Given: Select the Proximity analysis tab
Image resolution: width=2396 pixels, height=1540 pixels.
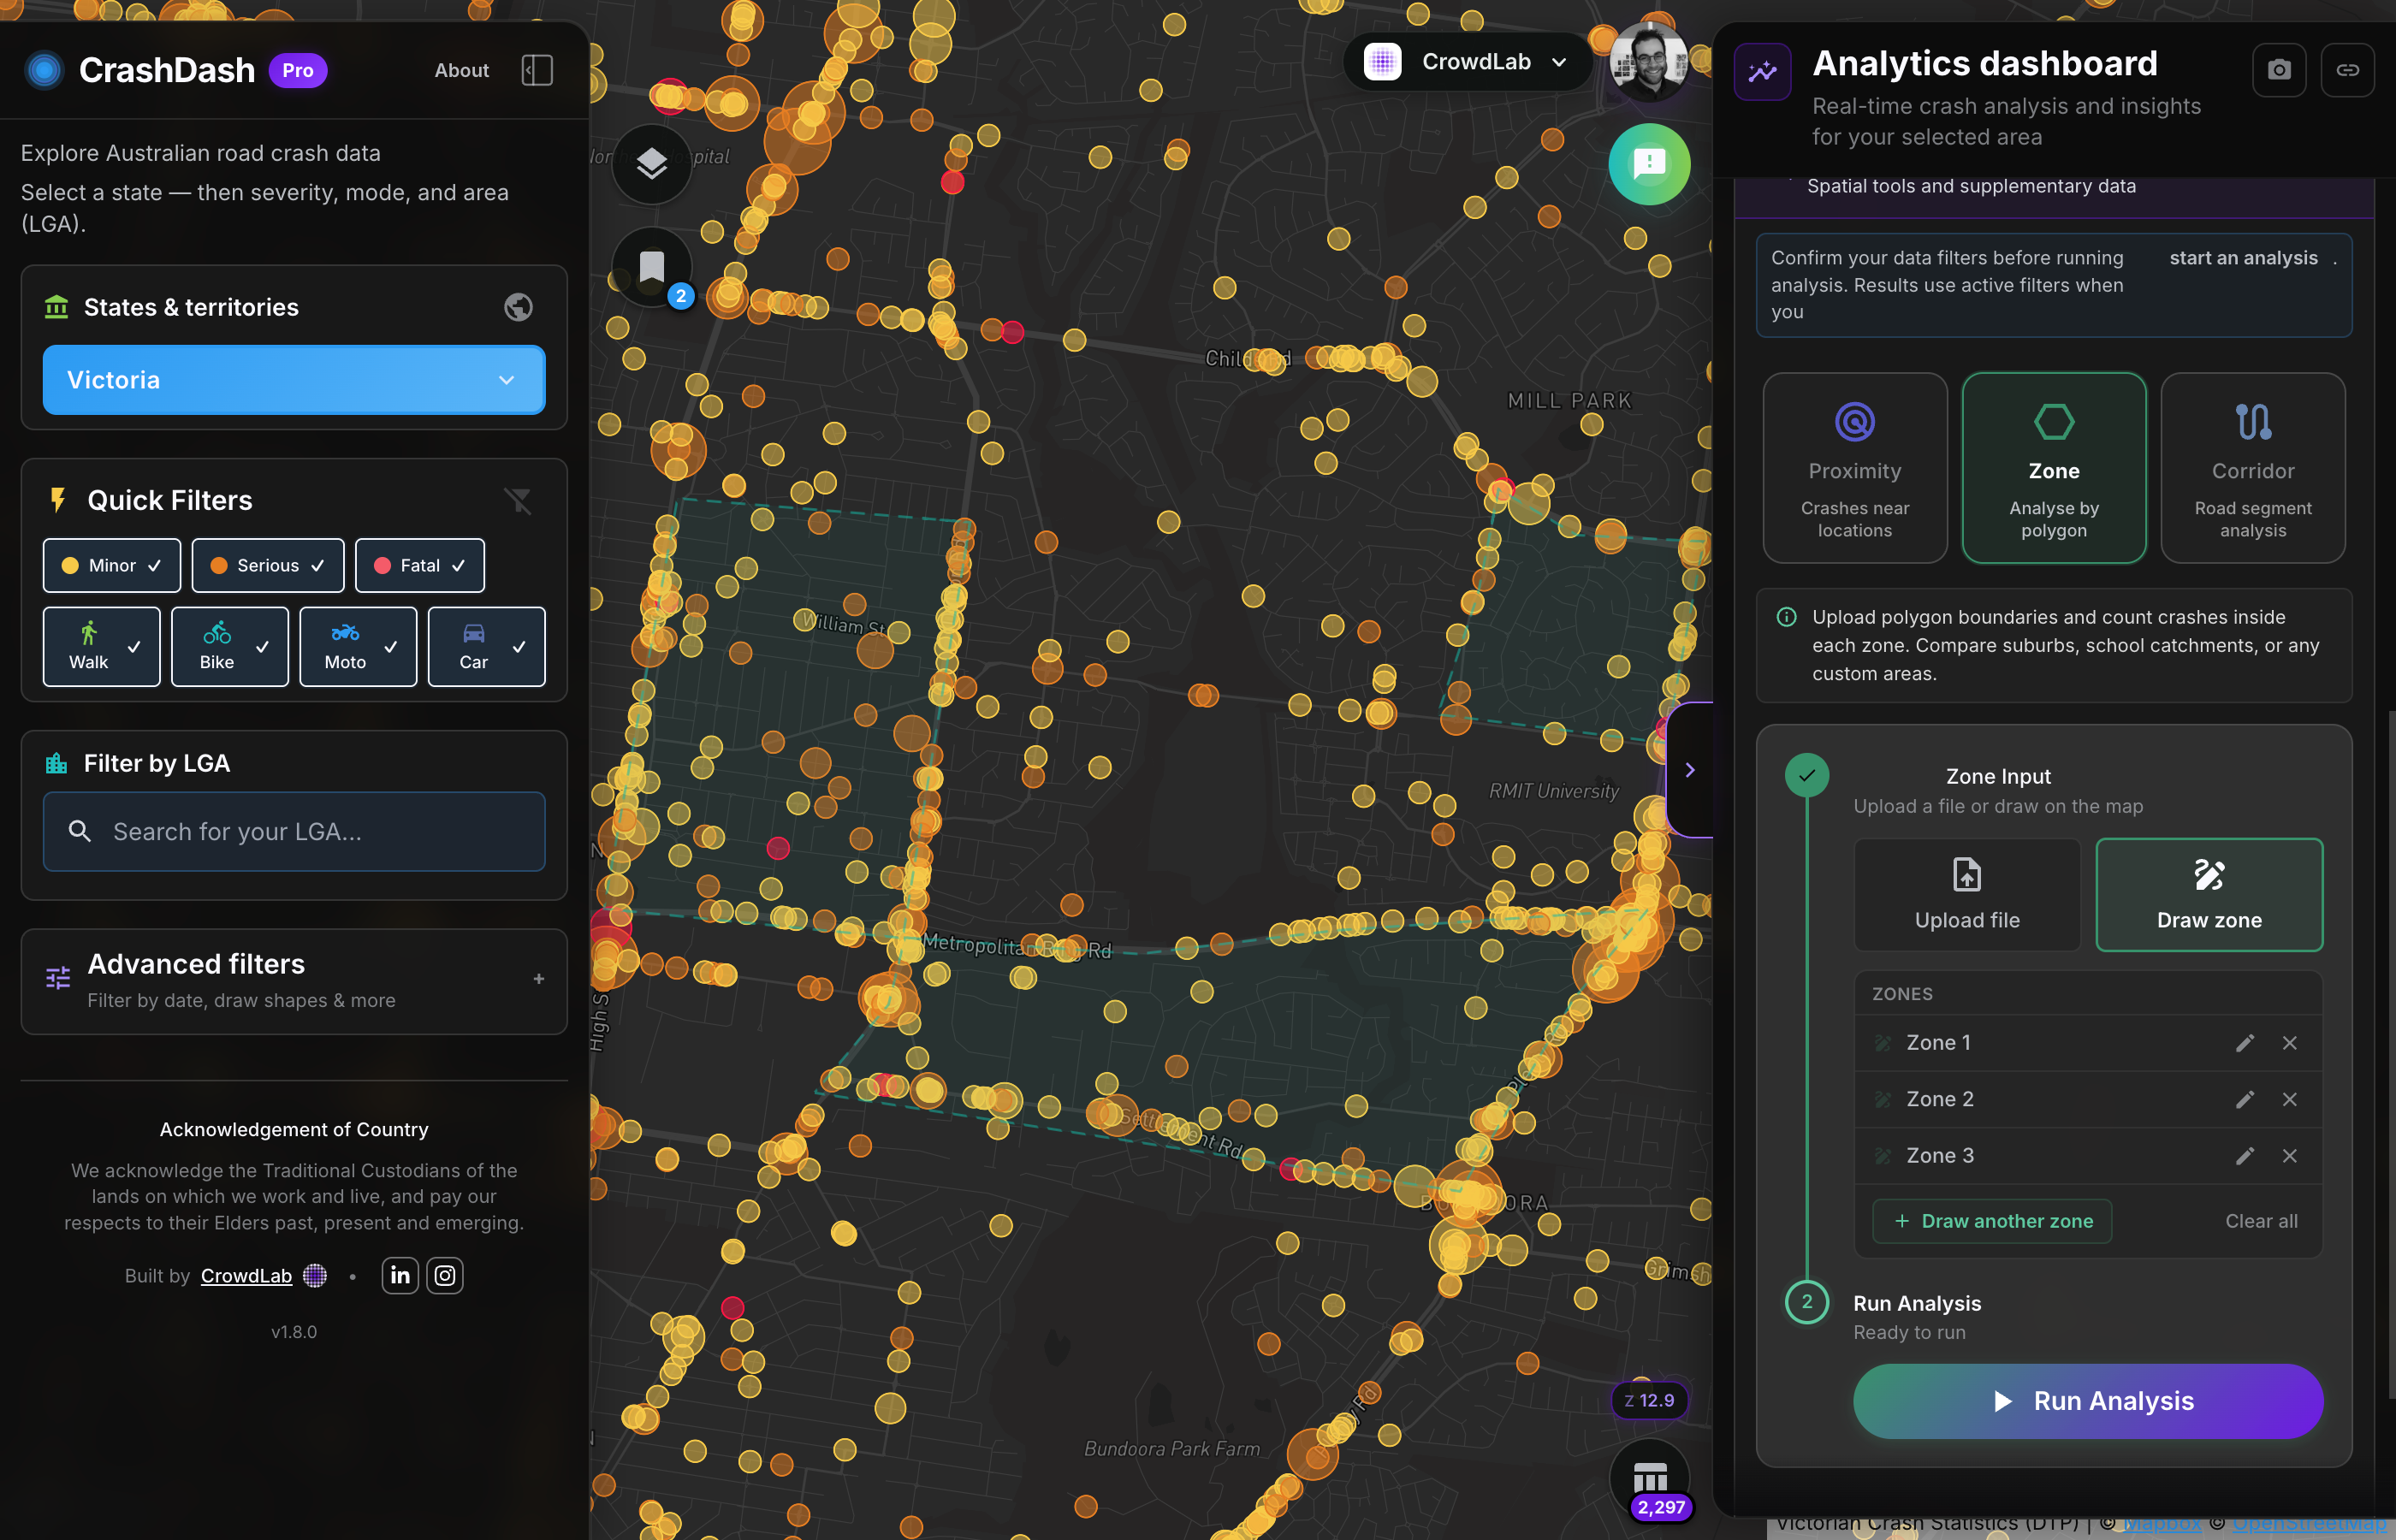Looking at the screenshot, I should click(1855, 468).
